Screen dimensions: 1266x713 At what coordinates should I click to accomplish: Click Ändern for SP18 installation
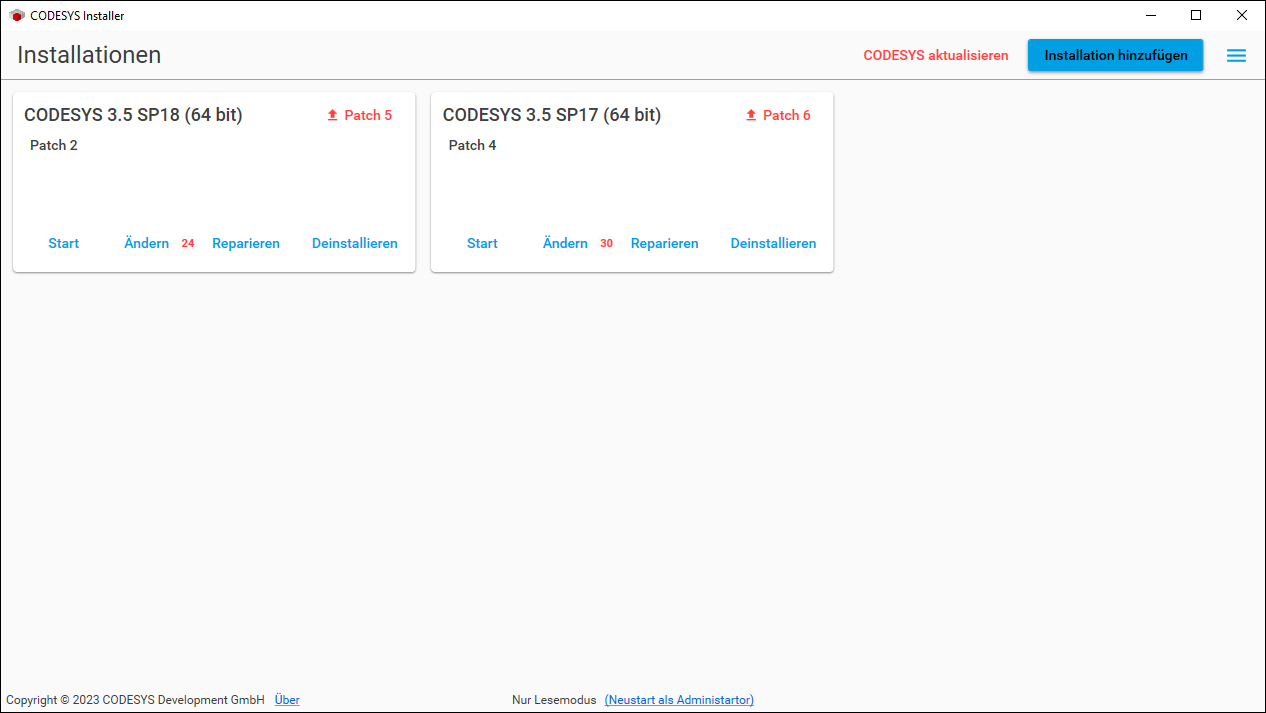146,243
